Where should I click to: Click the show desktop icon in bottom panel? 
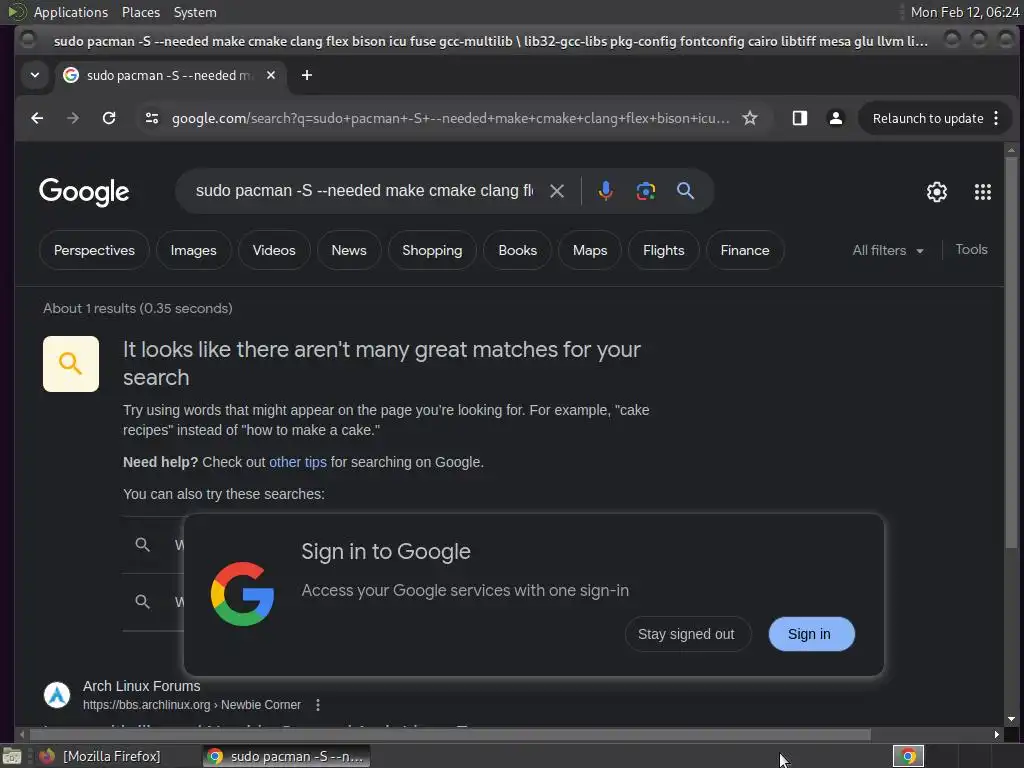pos(12,756)
